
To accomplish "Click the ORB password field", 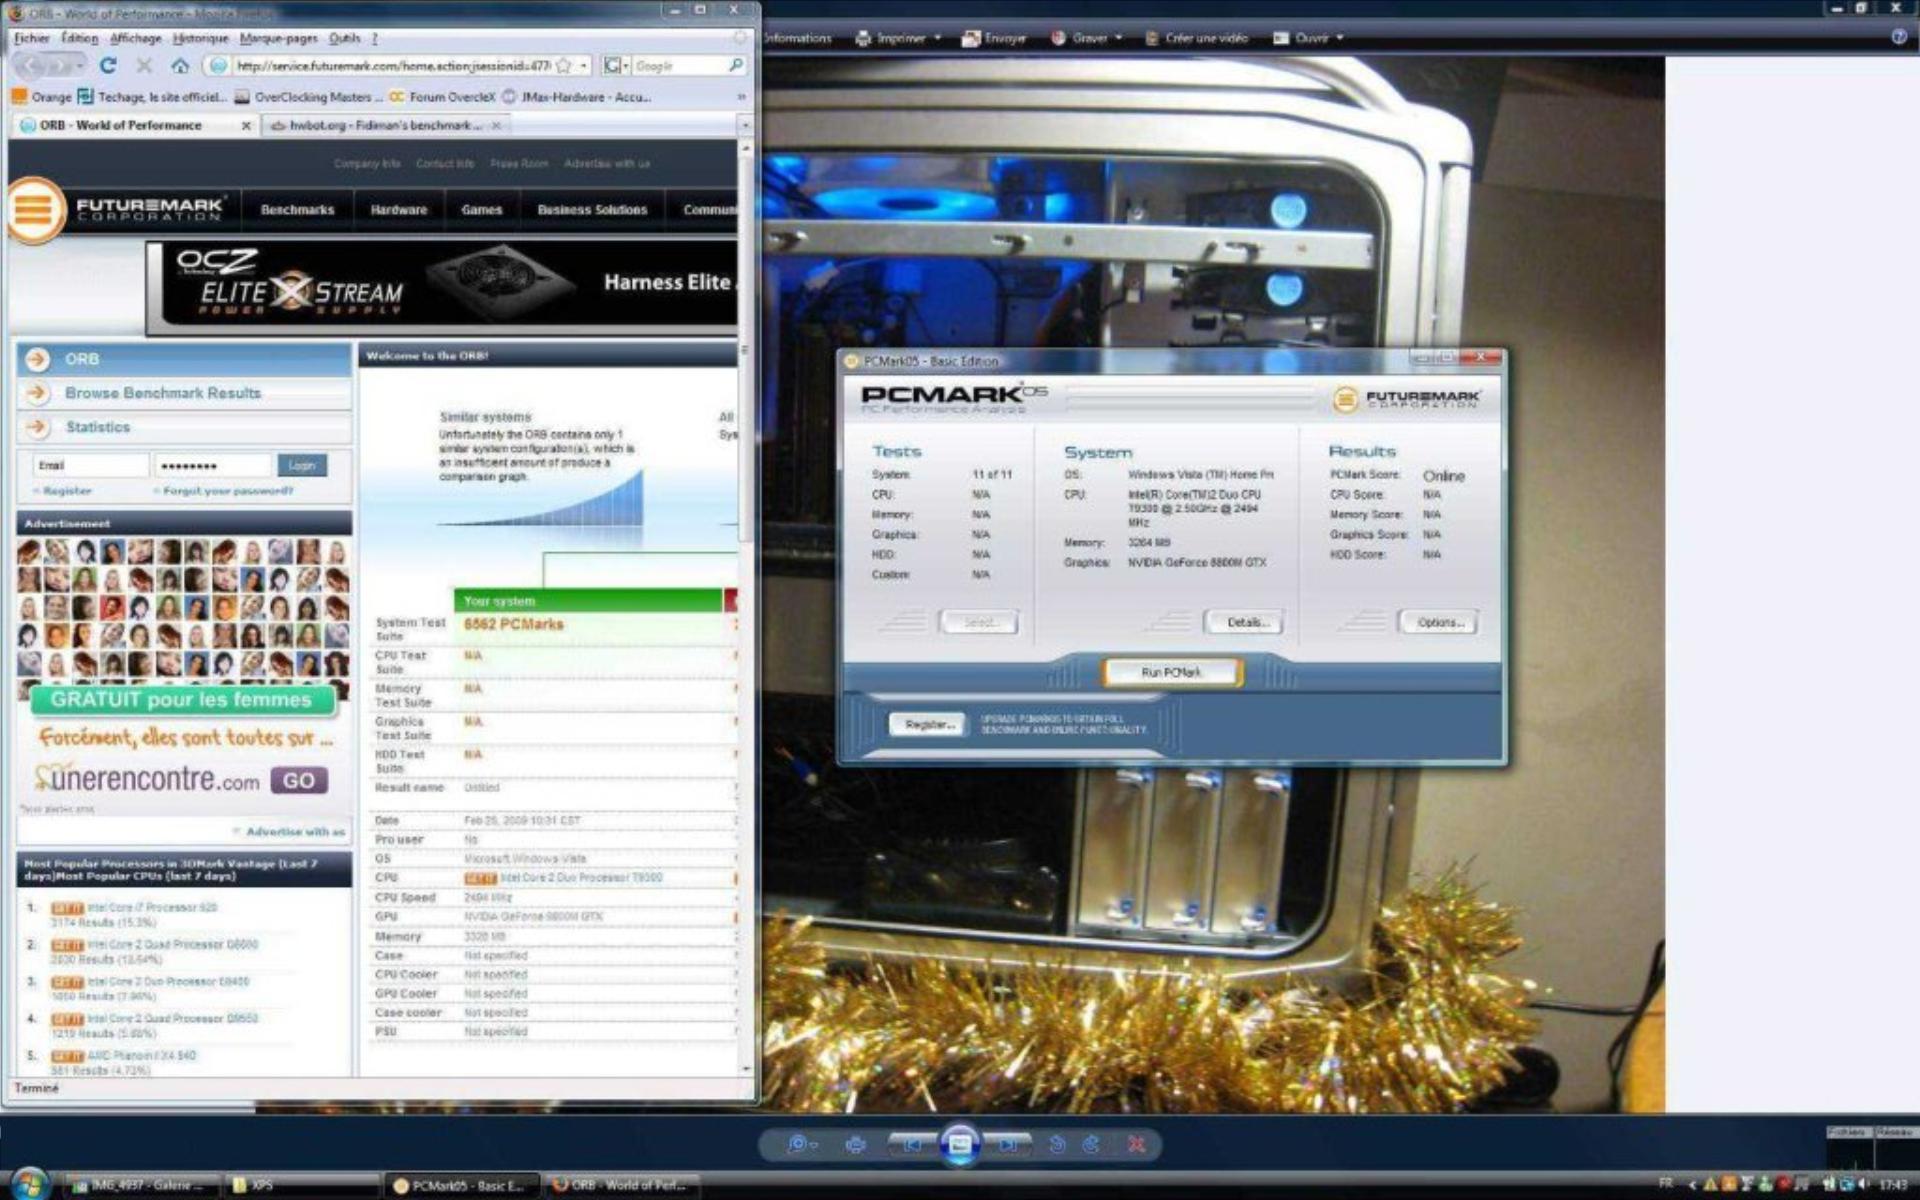I will pos(212,466).
